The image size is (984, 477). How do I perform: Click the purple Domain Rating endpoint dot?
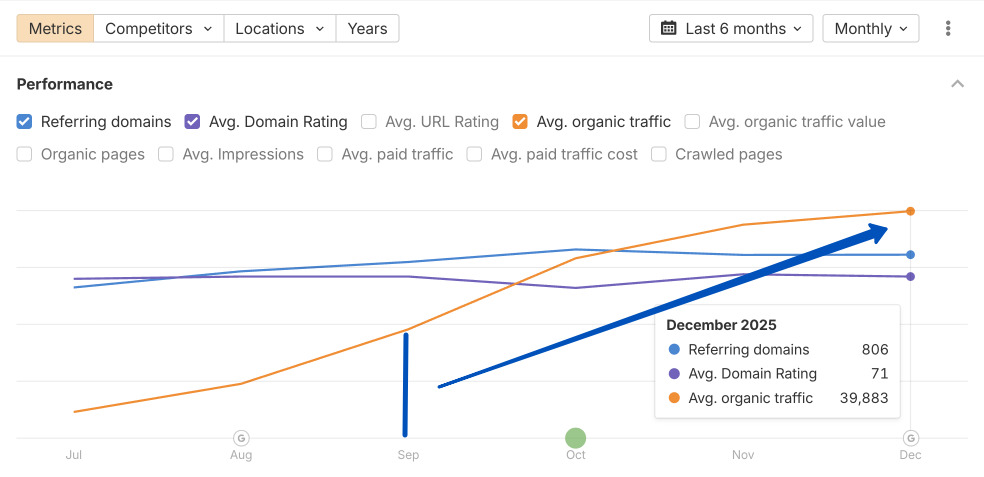pos(910,276)
